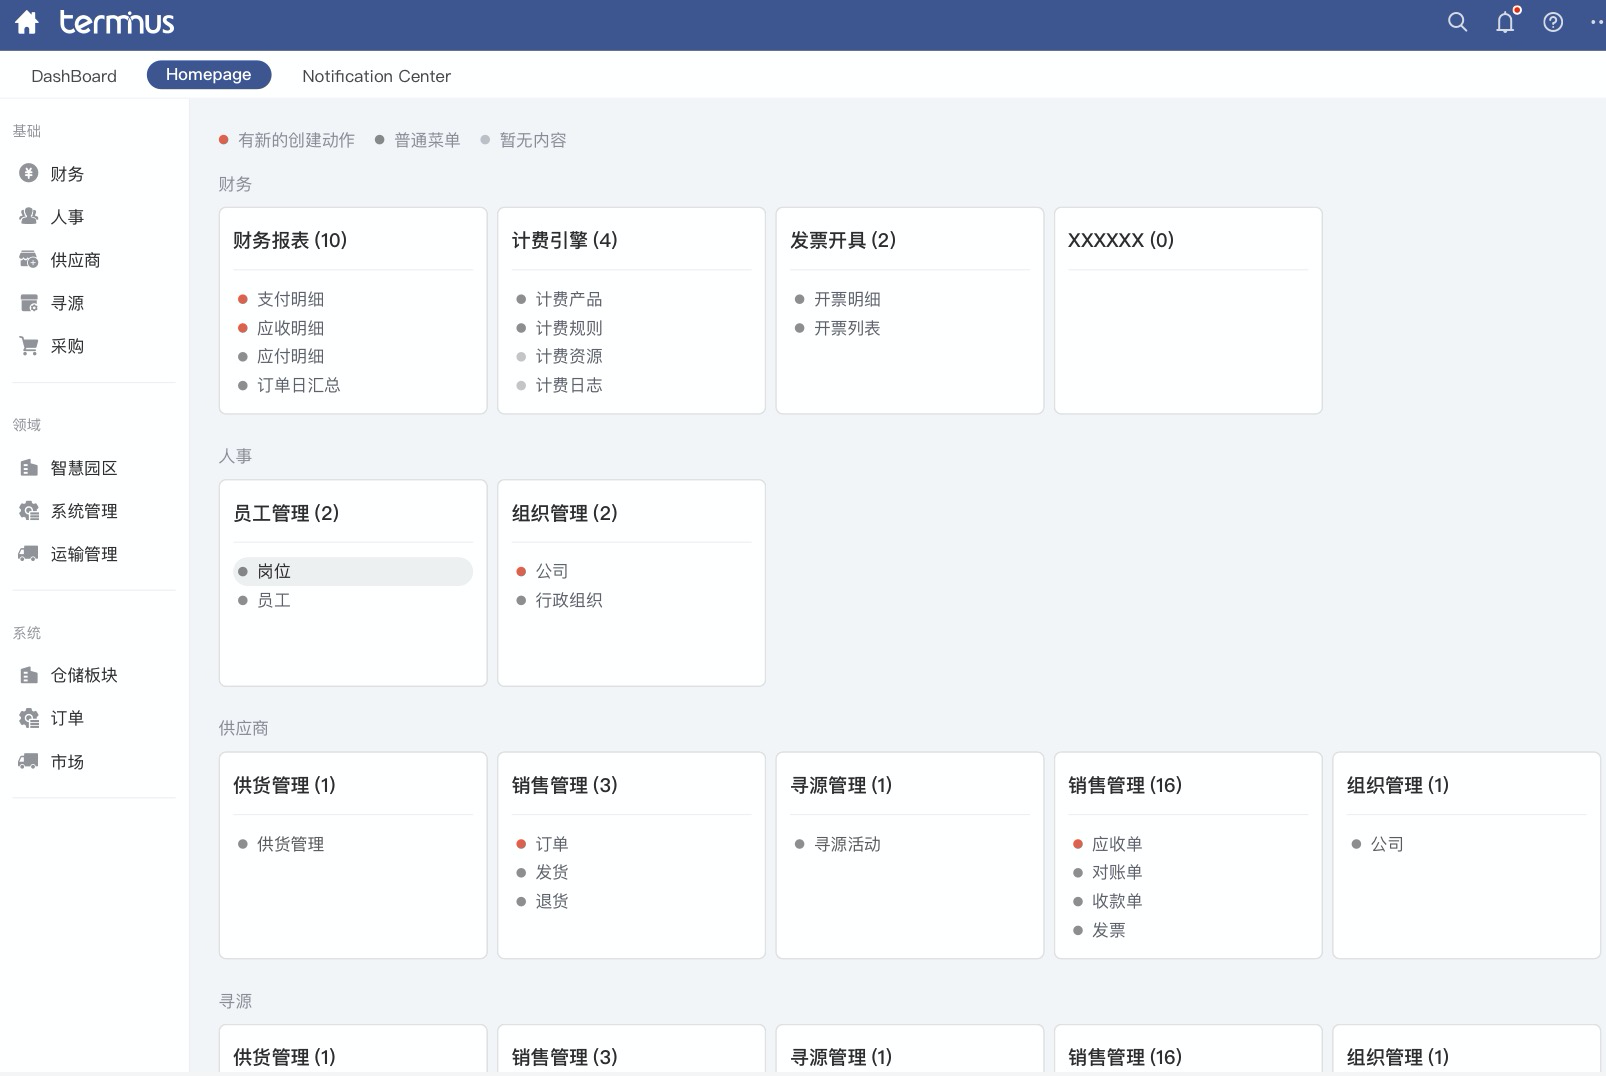Click the XXXXXX (0) card title
This screenshot has height=1076, width=1606.
[x=1121, y=240]
